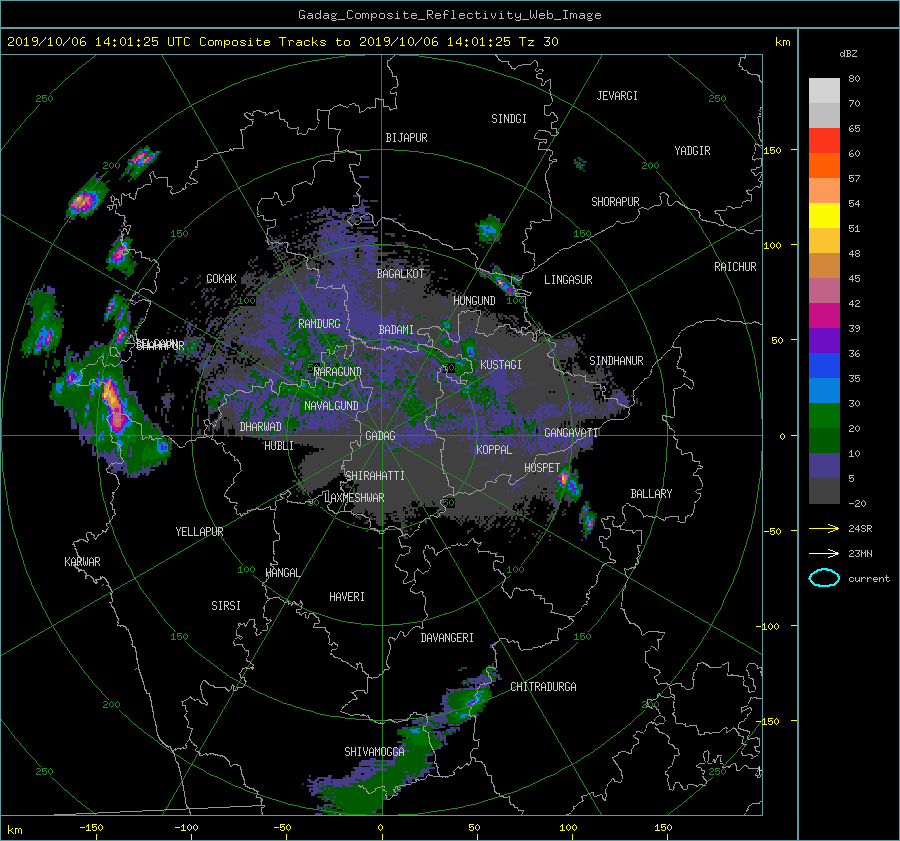
Task: Click the RAMDURG label
Action: point(319,324)
